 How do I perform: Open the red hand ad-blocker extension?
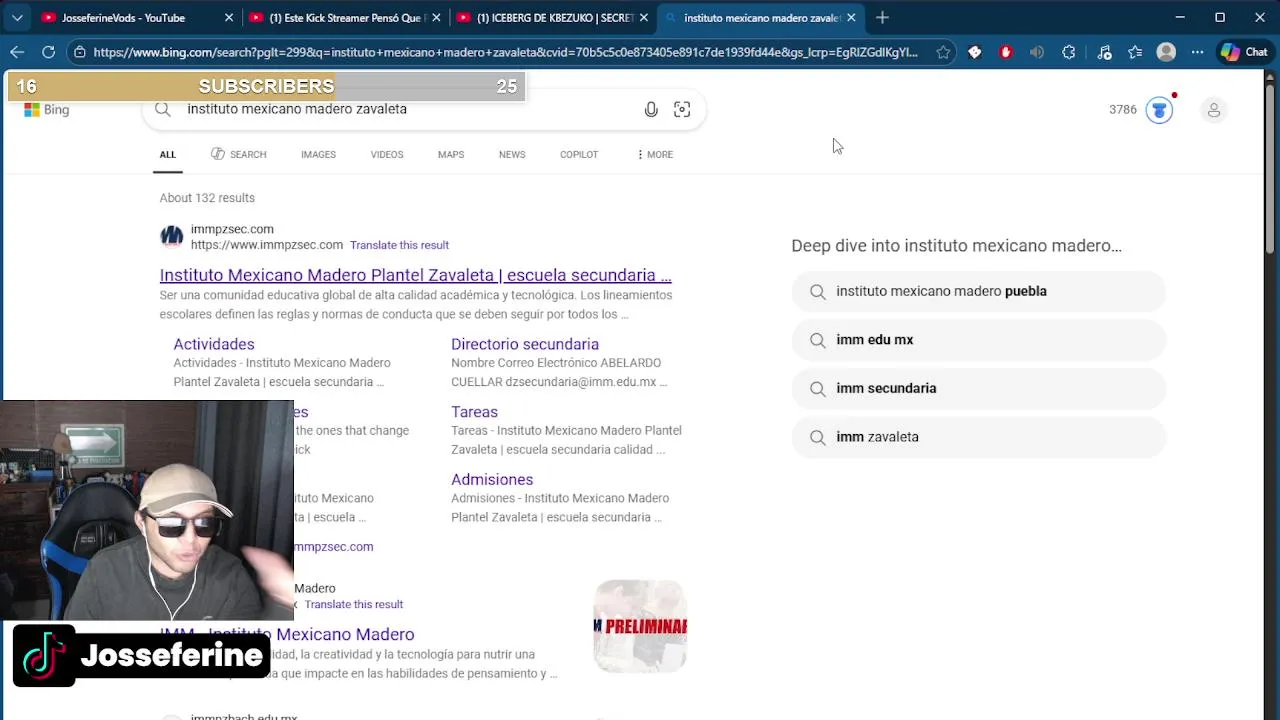pos(1006,52)
